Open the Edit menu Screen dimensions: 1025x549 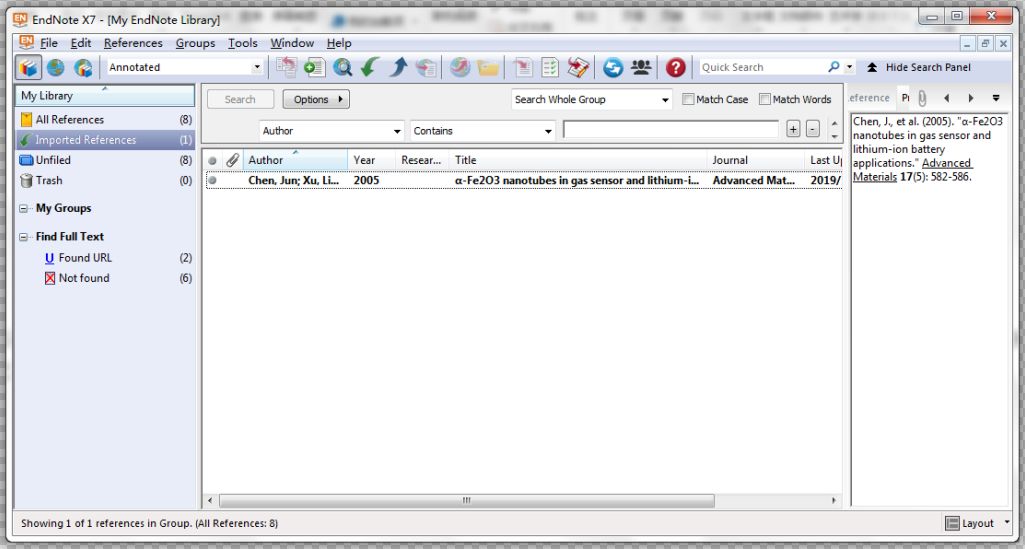click(81, 43)
